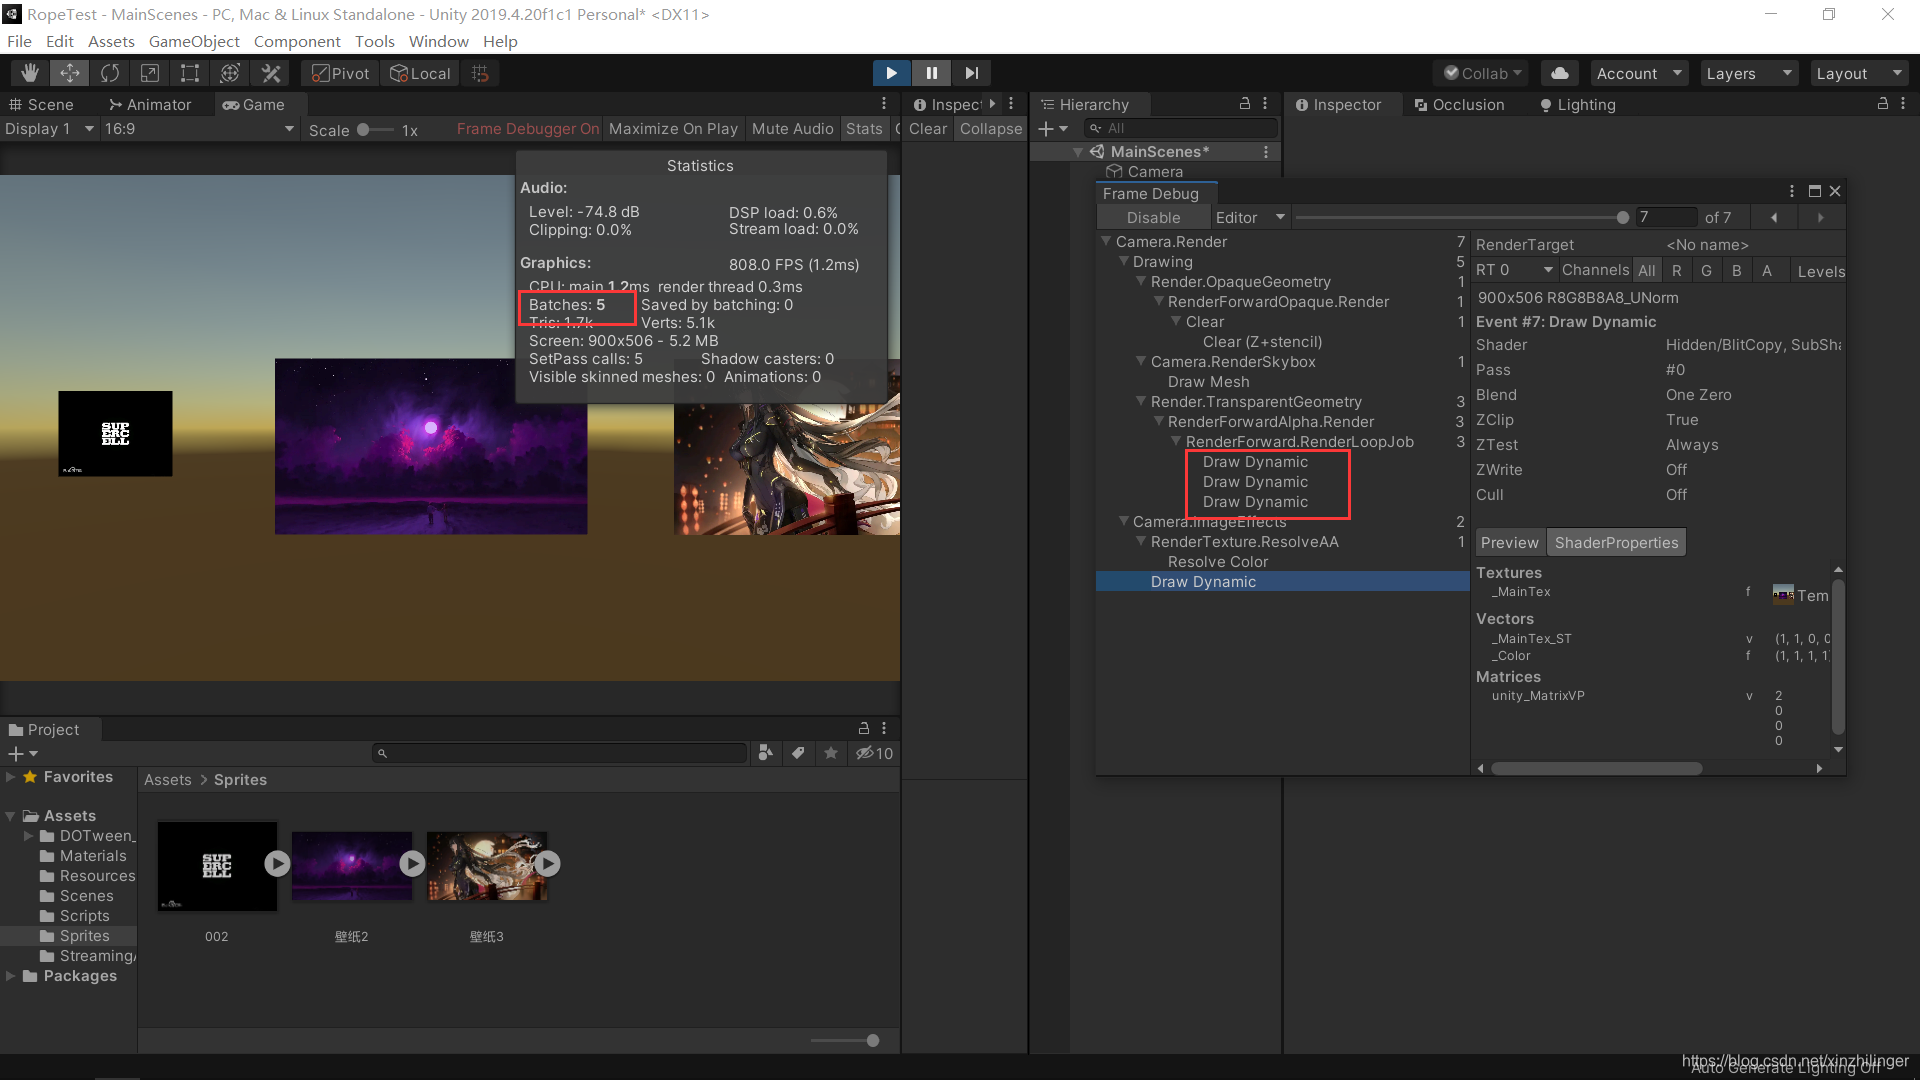
Task: Click the Play button in toolbar
Action: click(x=891, y=73)
